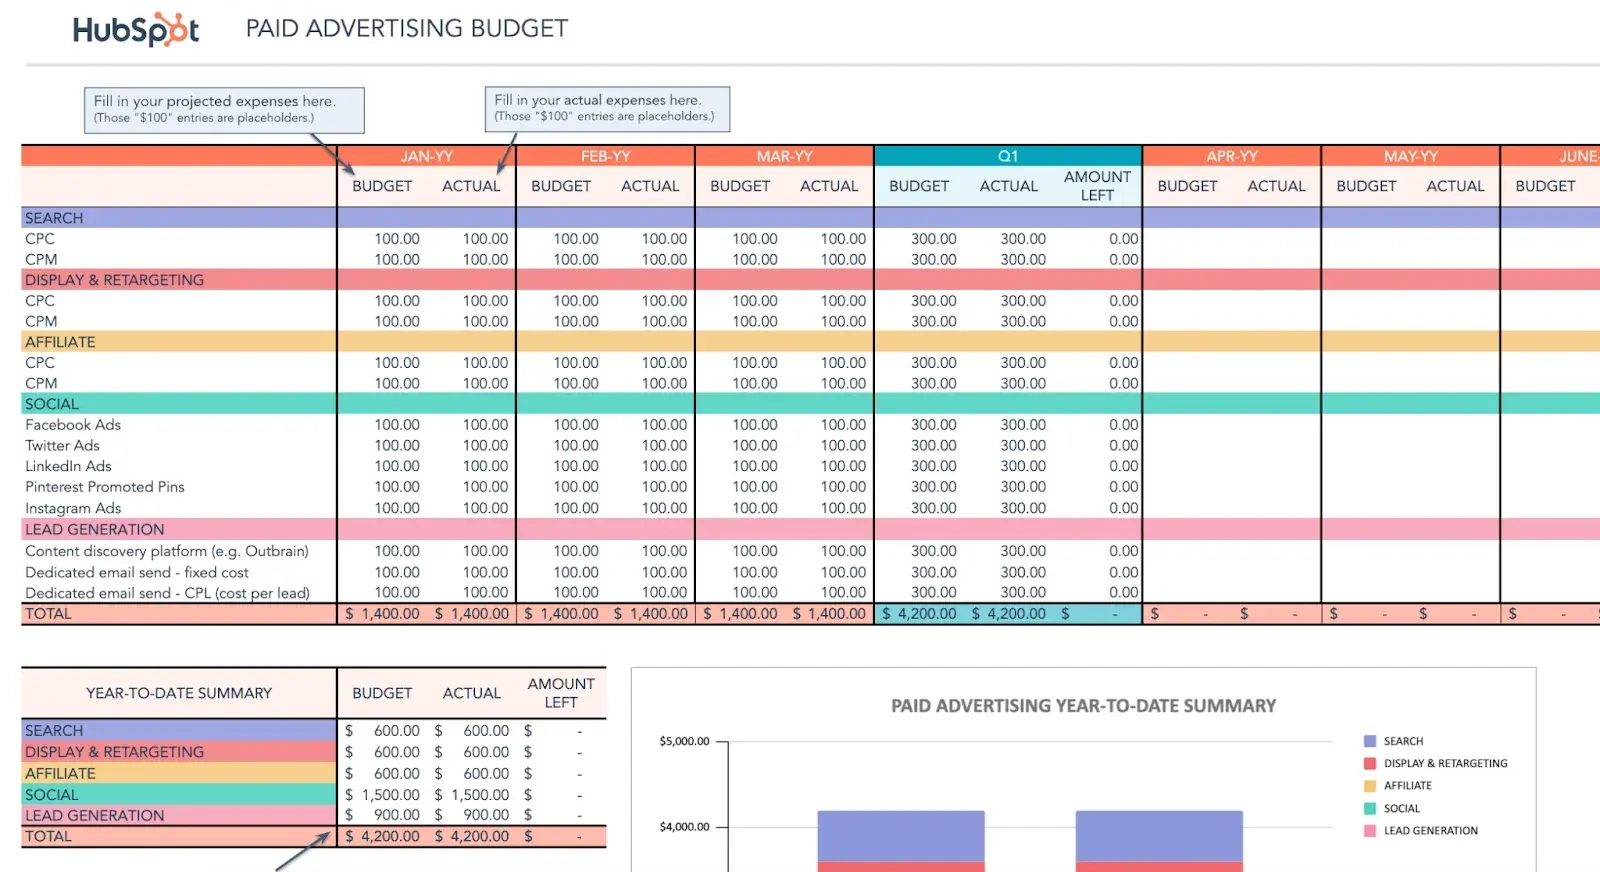The image size is (1600, 872).
Task: Click the HubSpot logo
Action: pos(136,29)
